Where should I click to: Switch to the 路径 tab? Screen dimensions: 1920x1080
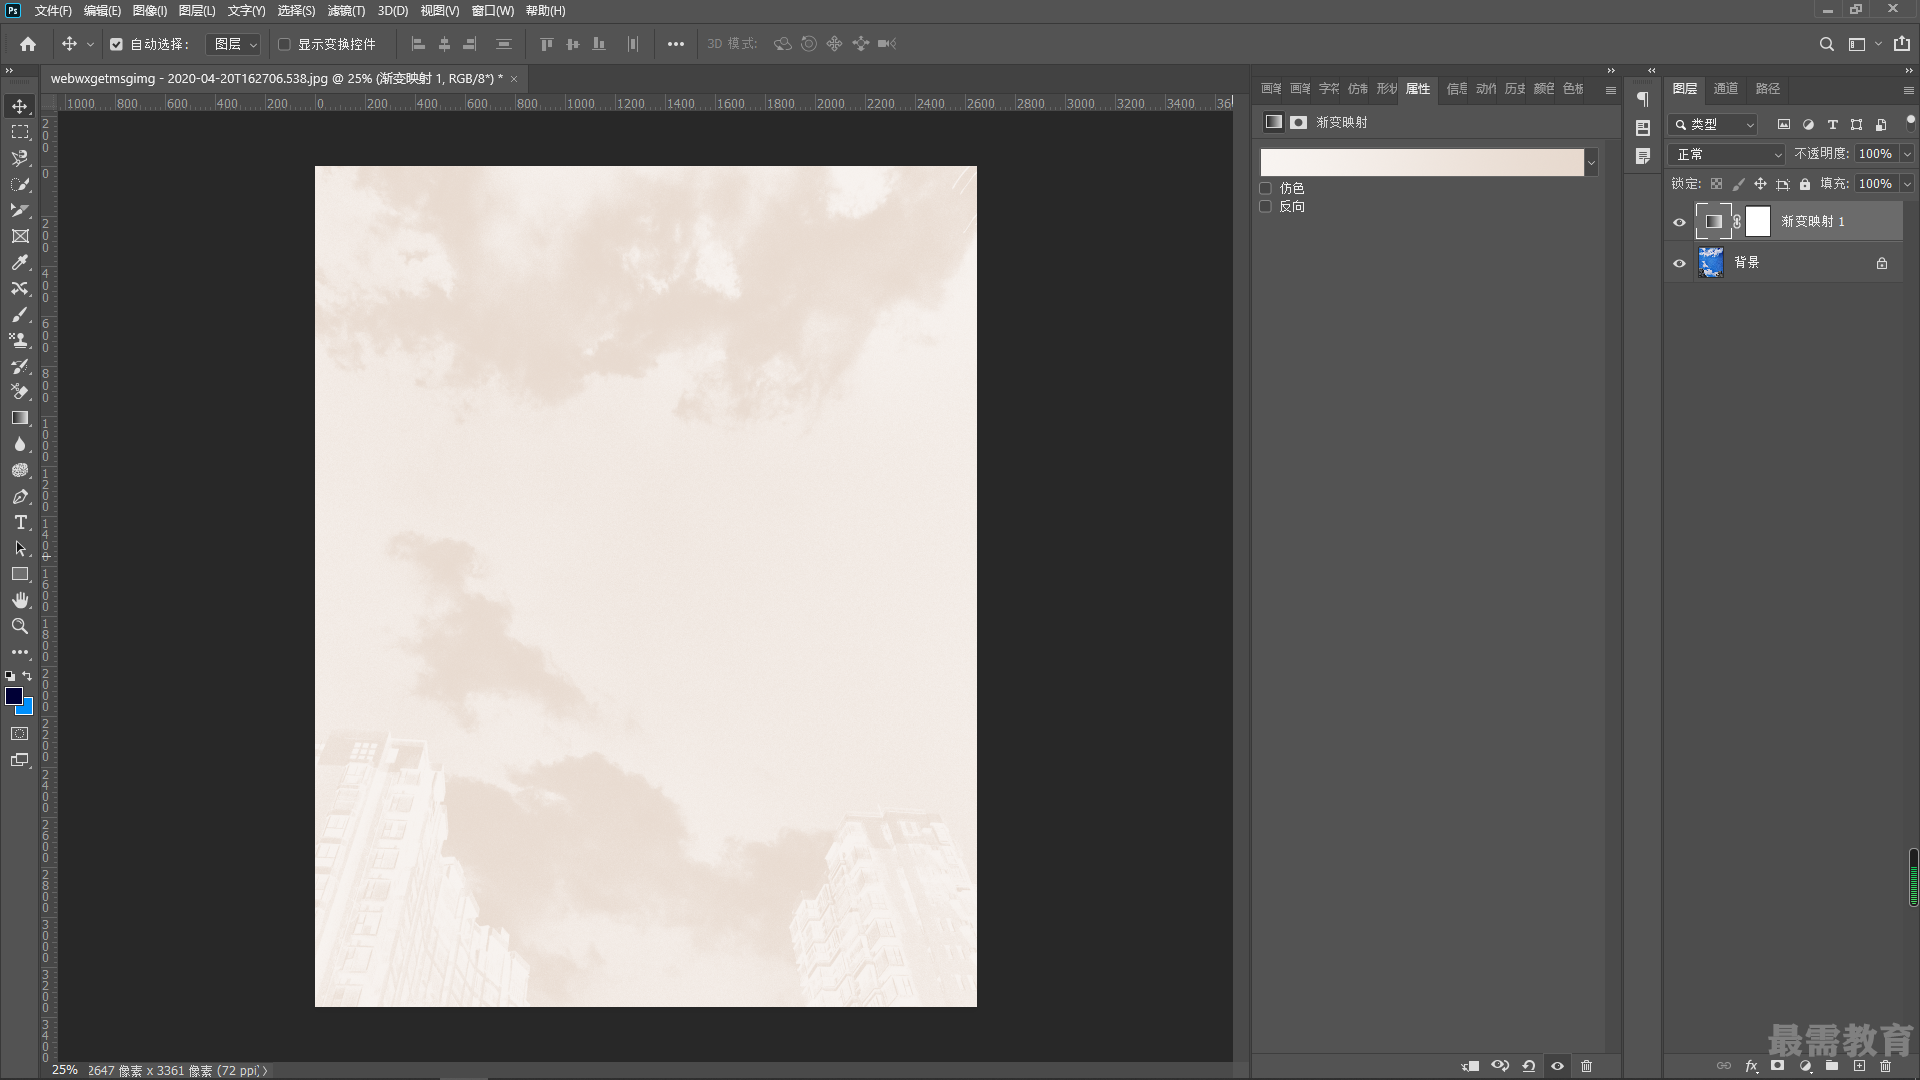coord(1768,89)
